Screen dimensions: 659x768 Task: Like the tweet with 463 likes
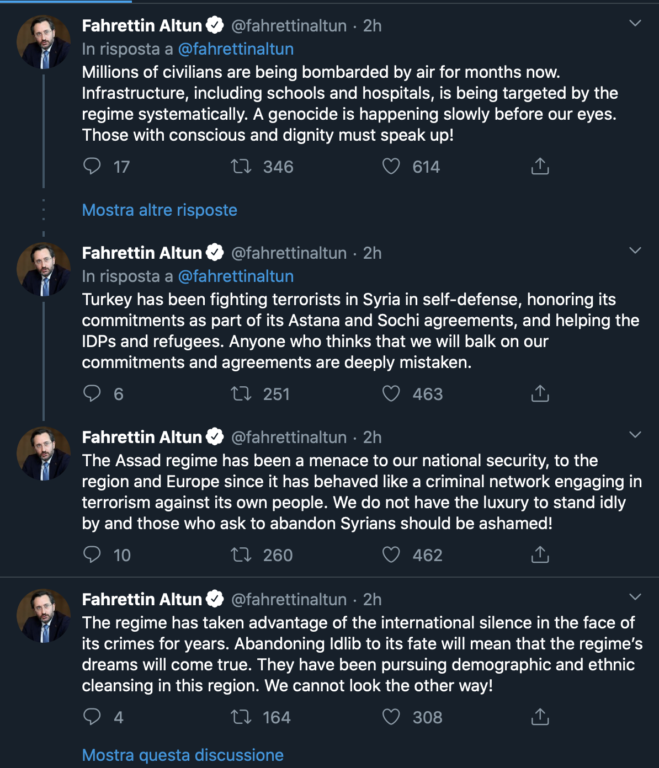click(391, 394)
